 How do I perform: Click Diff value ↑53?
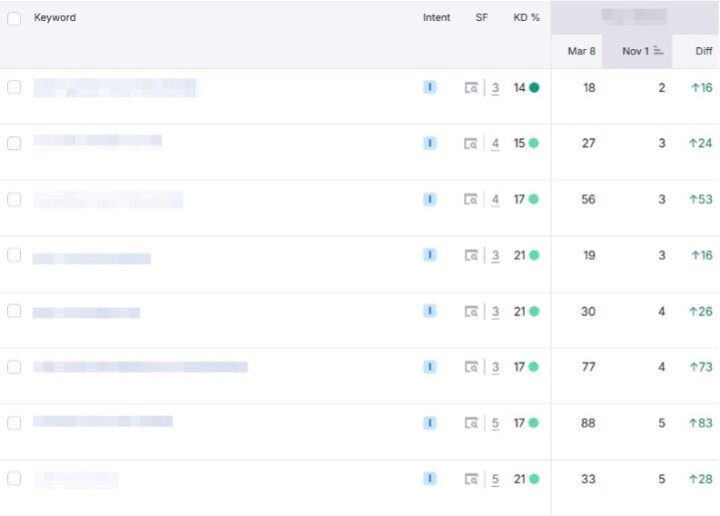[701, 199]
